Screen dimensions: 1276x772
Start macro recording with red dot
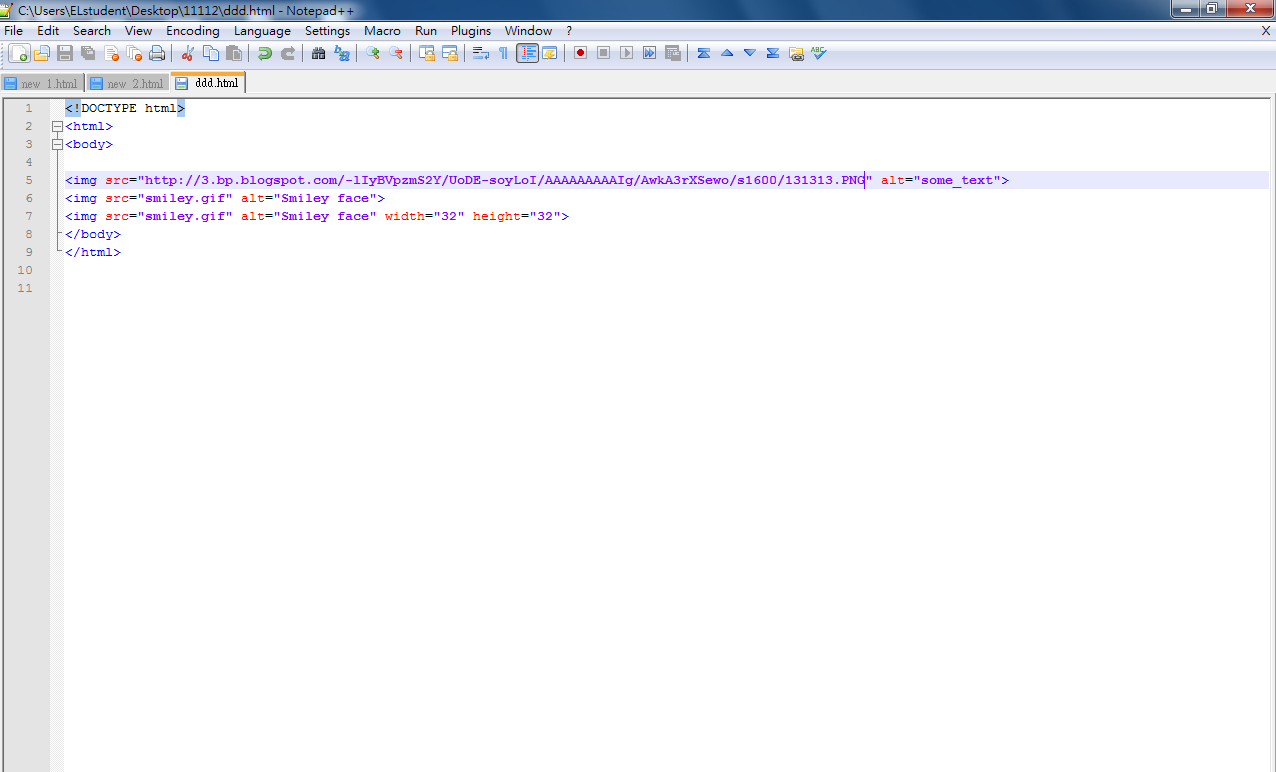point(580,53)
